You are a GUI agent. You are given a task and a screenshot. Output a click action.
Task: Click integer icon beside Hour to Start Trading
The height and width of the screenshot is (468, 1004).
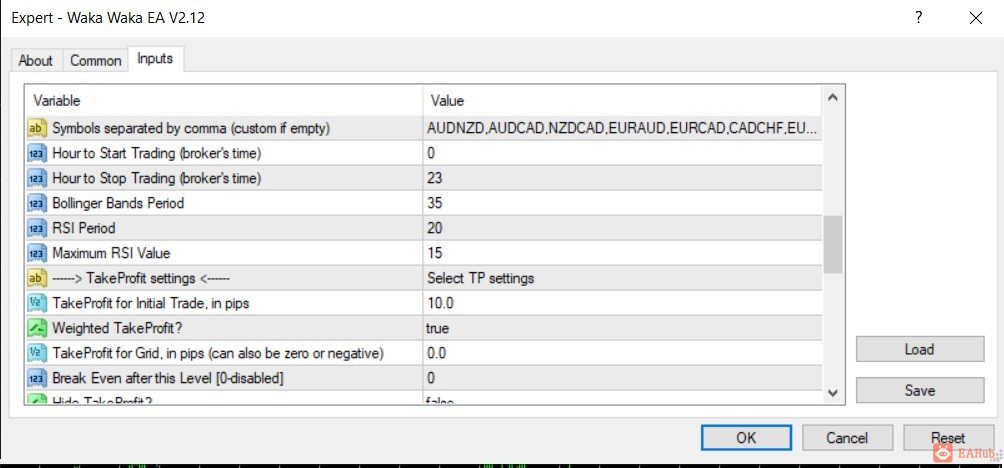[x=37, y=154]
